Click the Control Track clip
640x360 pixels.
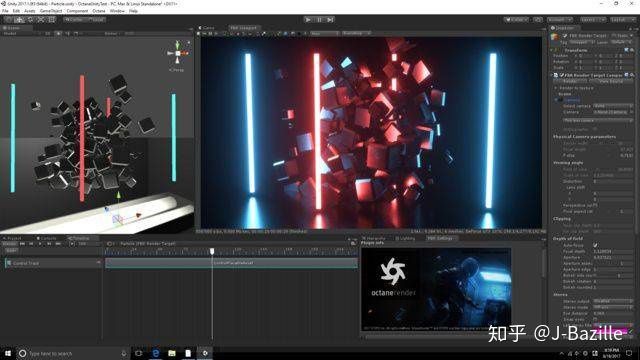click(231, 263)
